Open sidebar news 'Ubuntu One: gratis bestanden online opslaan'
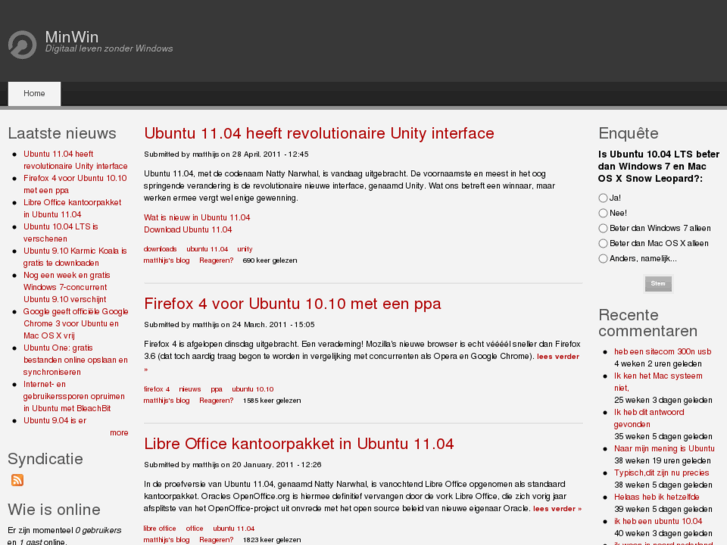Screen dimensions: 727x545 [x=75, y=360]
